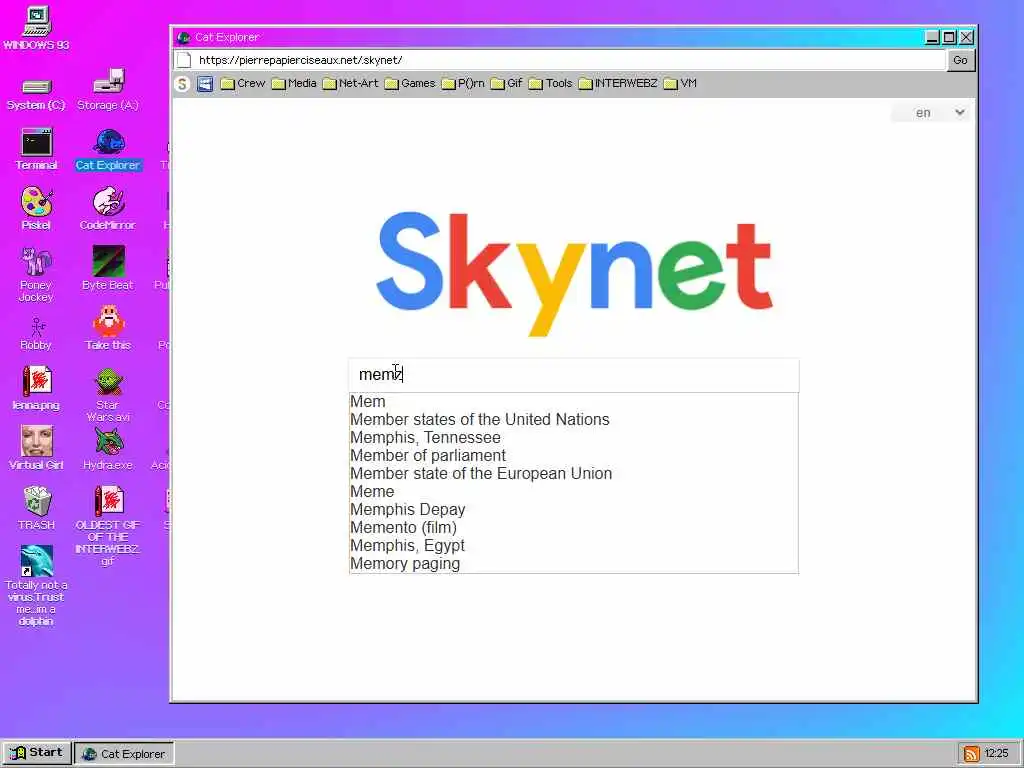Open the Virtual Girl icon
The height and width of the screenshot is (768, 1024).
point(37,448)
